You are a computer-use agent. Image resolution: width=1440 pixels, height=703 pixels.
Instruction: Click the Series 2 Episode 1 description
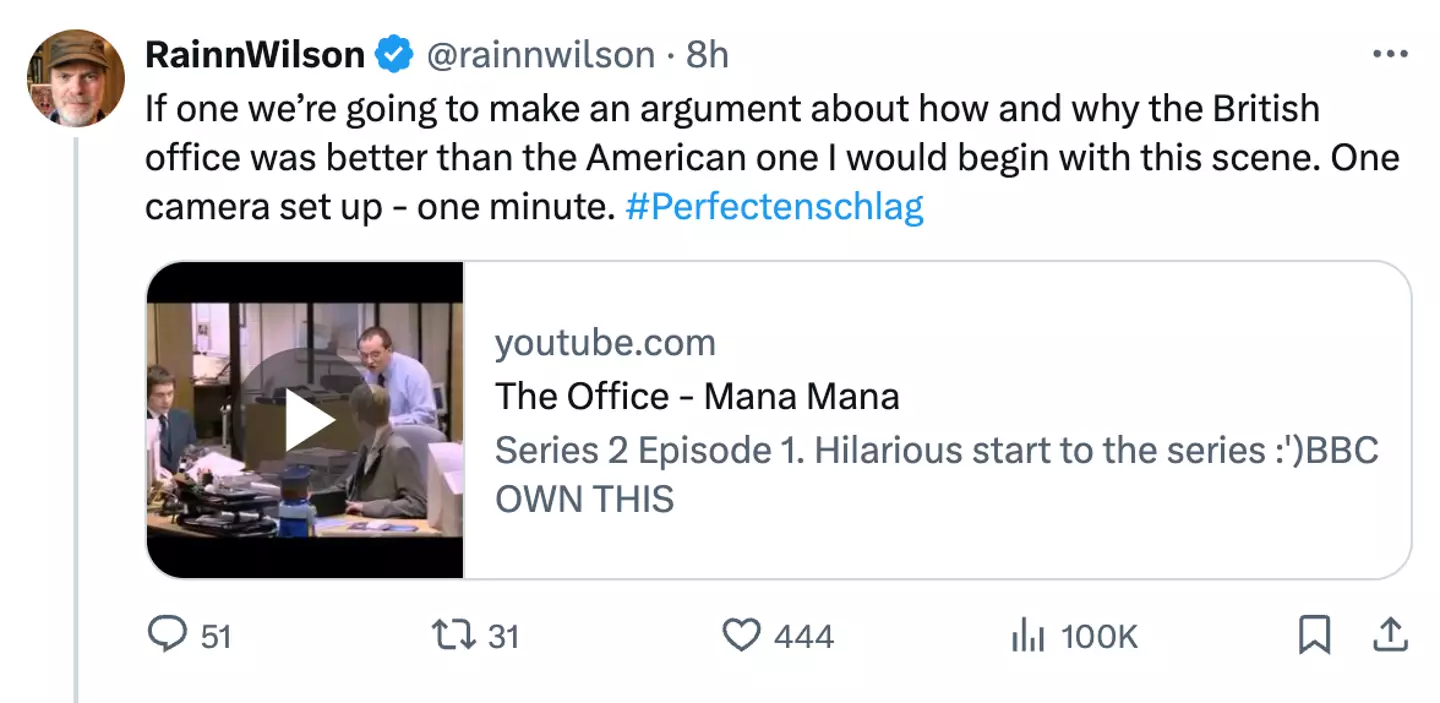[x=936, y=473]
